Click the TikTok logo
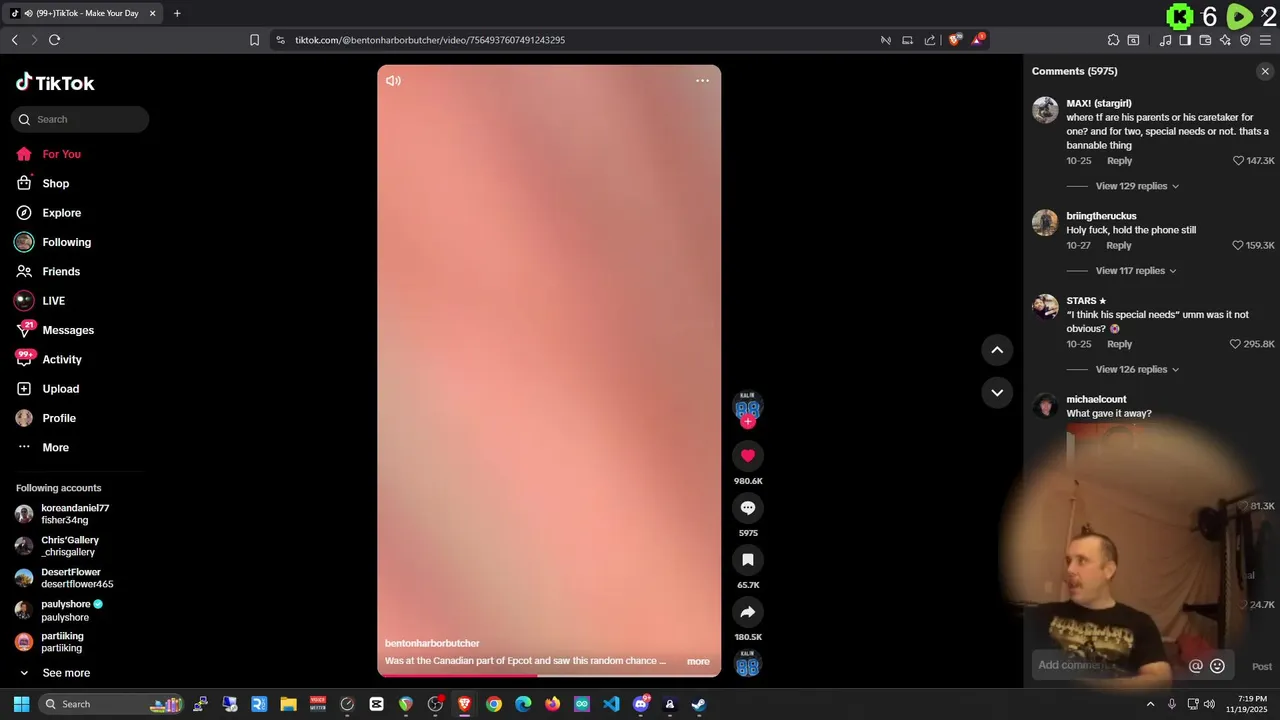The width and height of the screenshot is (1280, 720). point(55,83)
